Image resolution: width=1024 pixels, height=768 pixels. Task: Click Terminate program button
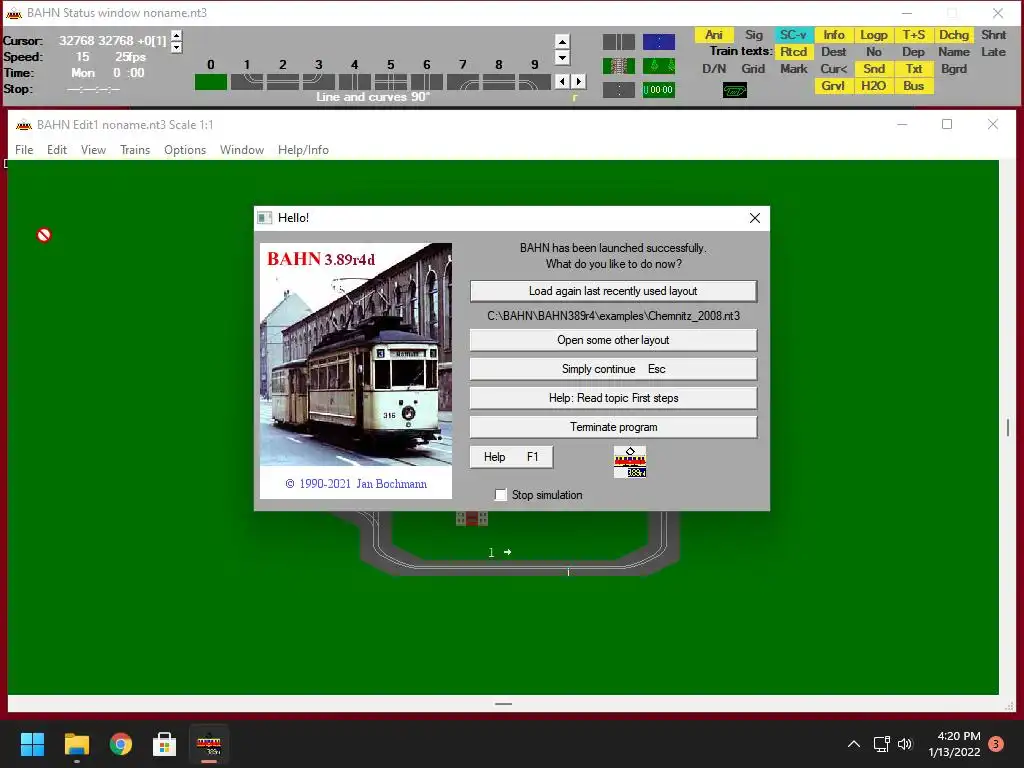613,427
